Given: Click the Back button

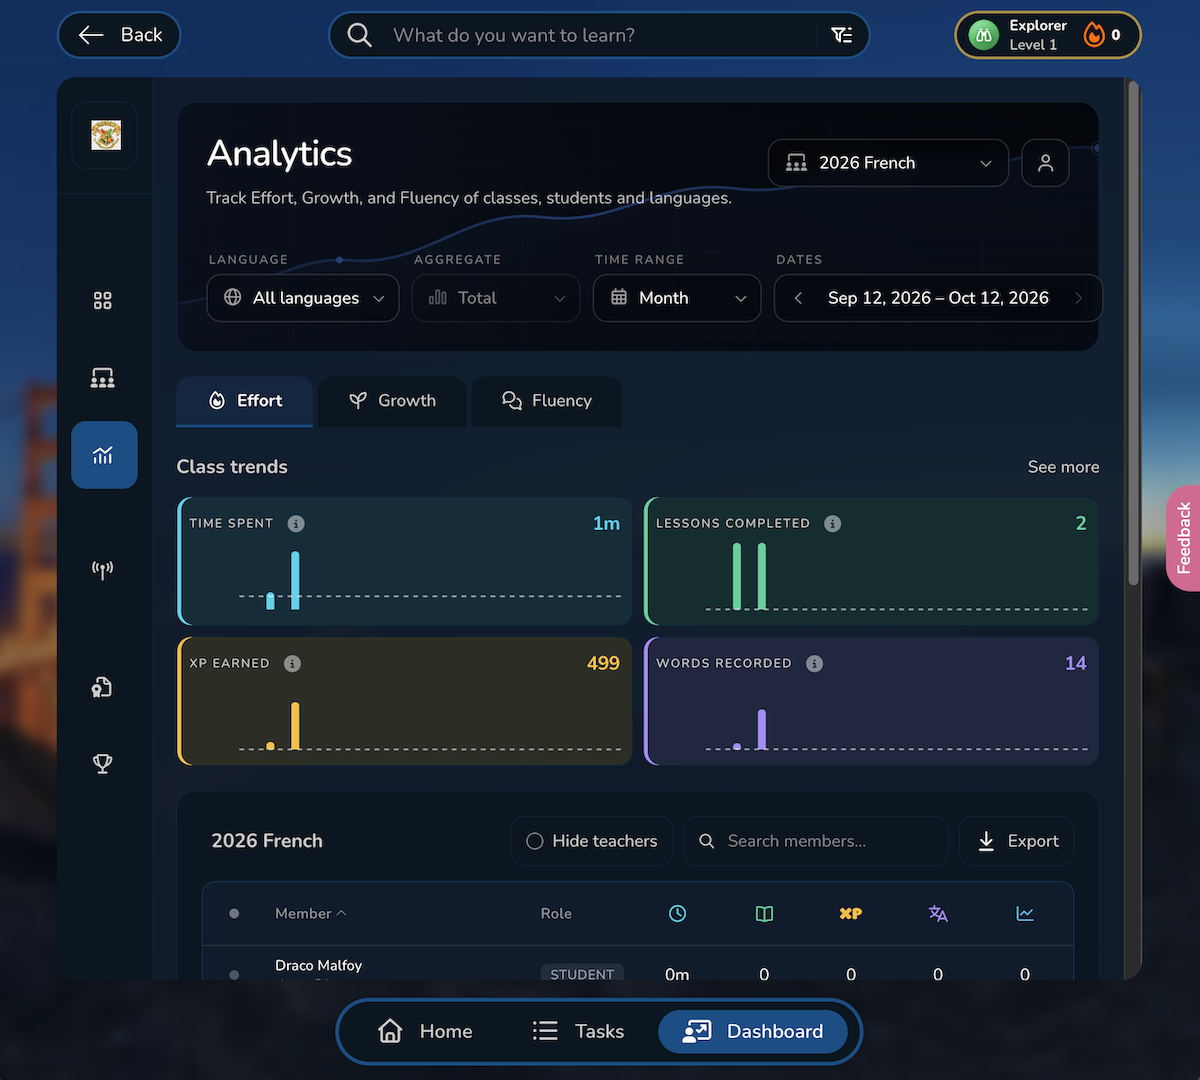Looking at the screenshot, I should [x=119, y=35].
